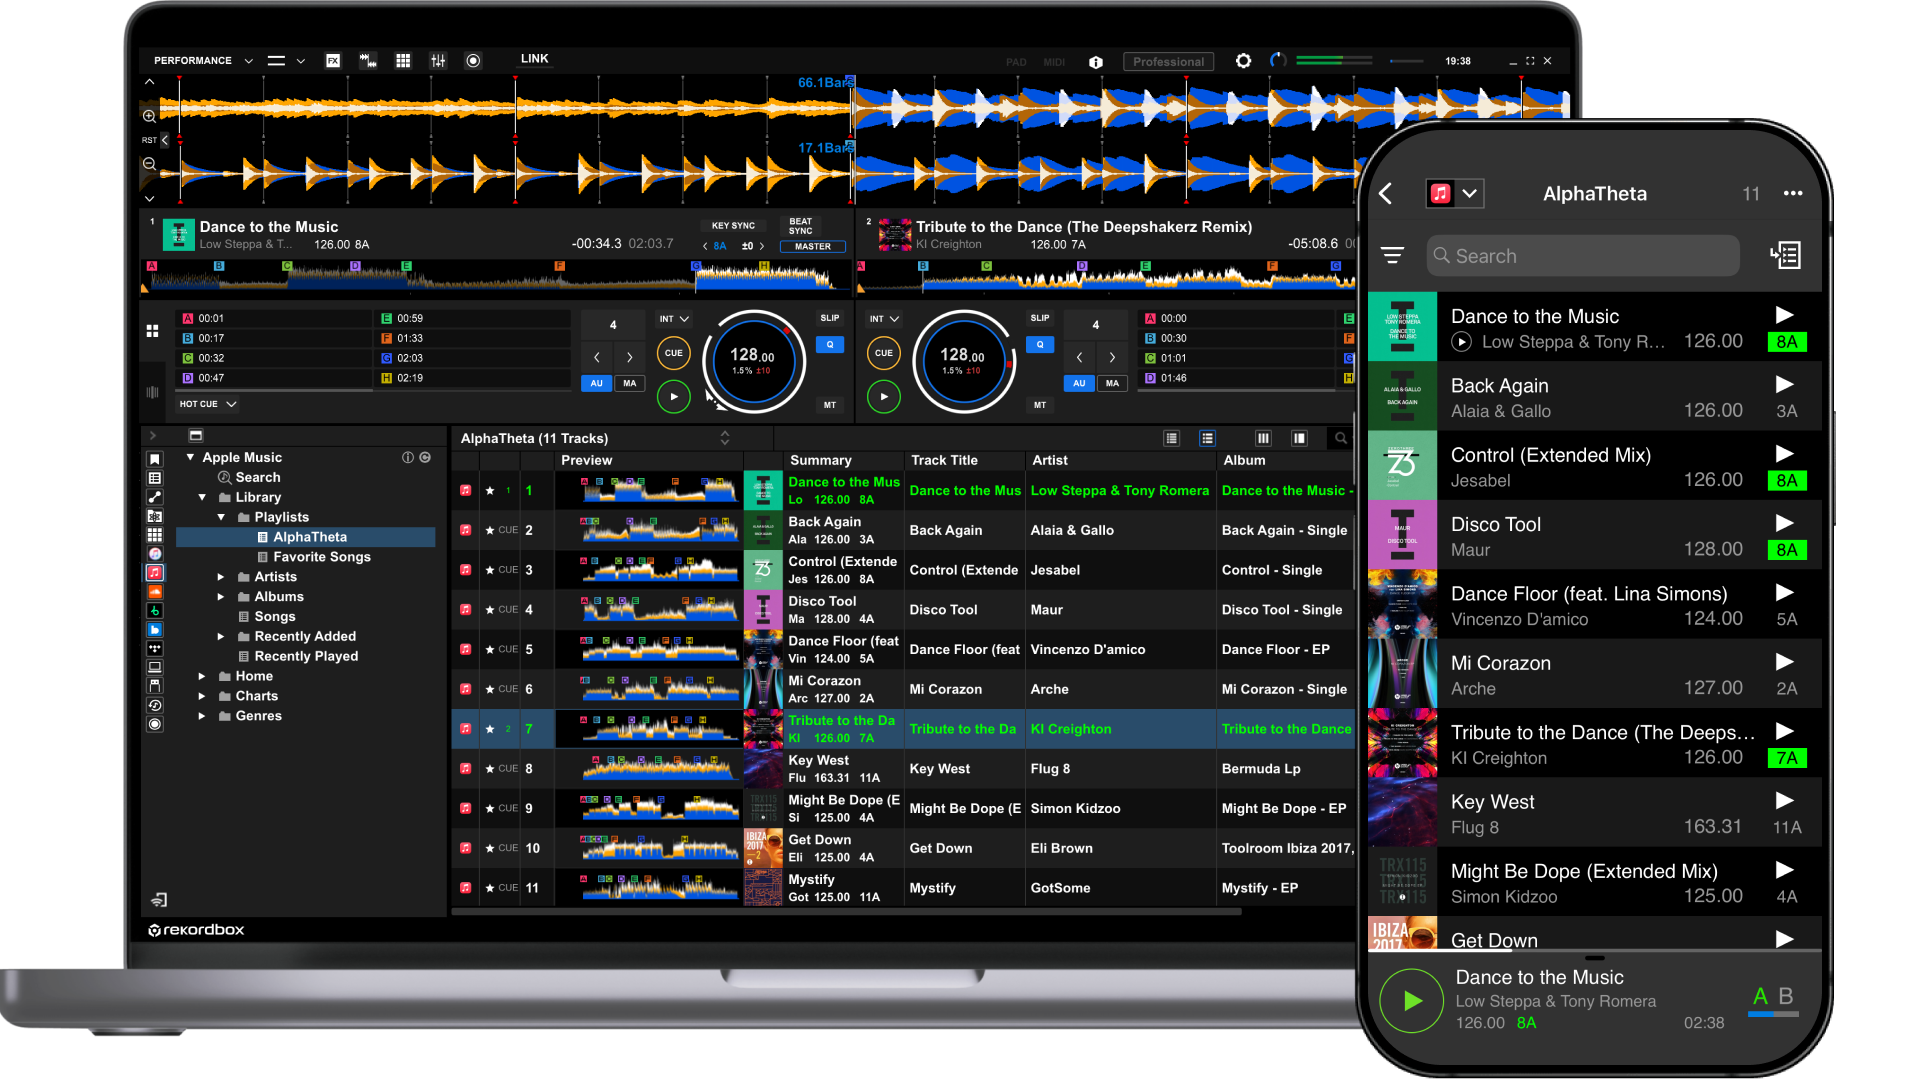Go back on the phone AlphaTheta screen

click(x=1386, y=194)
